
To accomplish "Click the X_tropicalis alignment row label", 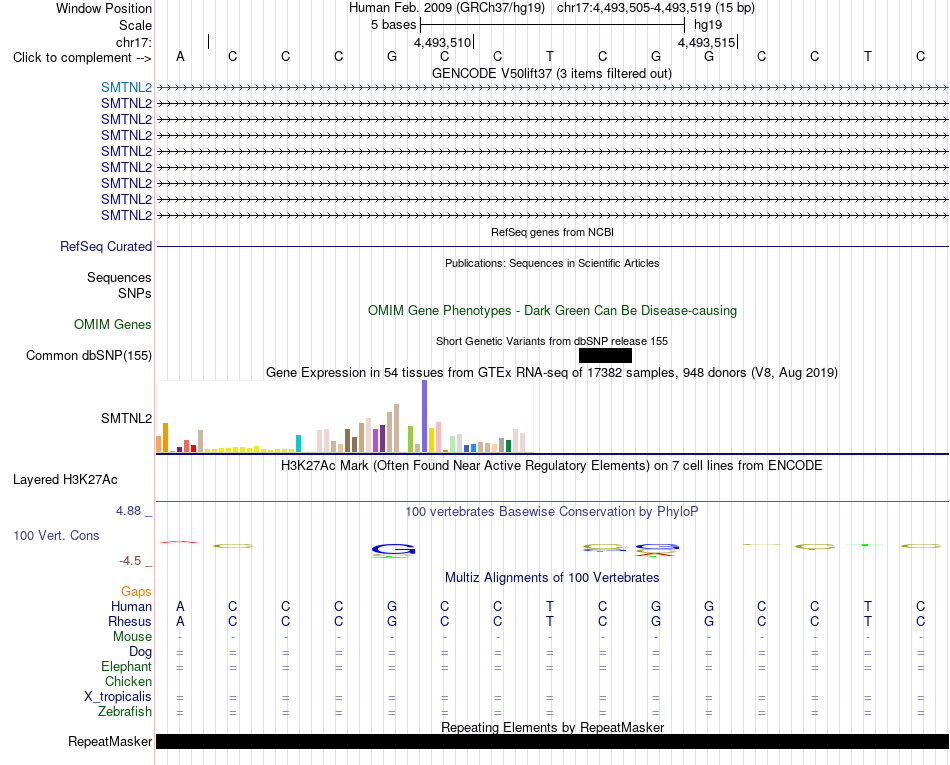I will [x=118, y=697].
